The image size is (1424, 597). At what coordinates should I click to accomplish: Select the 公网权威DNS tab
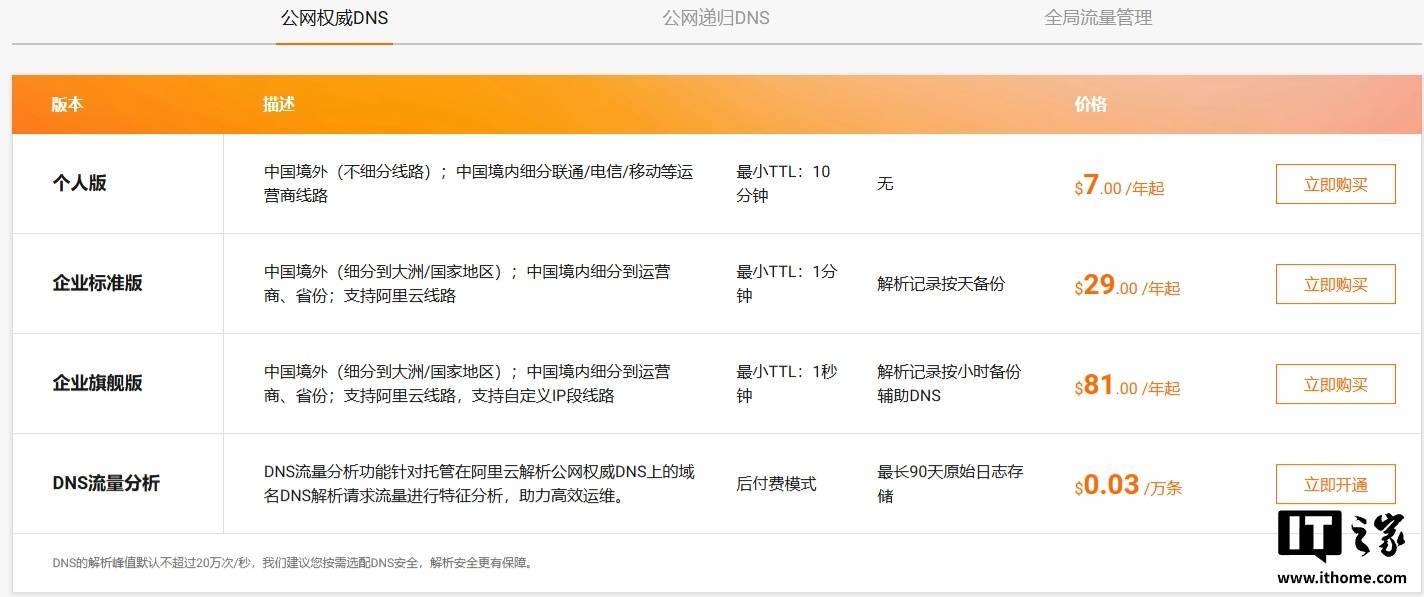click(x=333, y=17)
